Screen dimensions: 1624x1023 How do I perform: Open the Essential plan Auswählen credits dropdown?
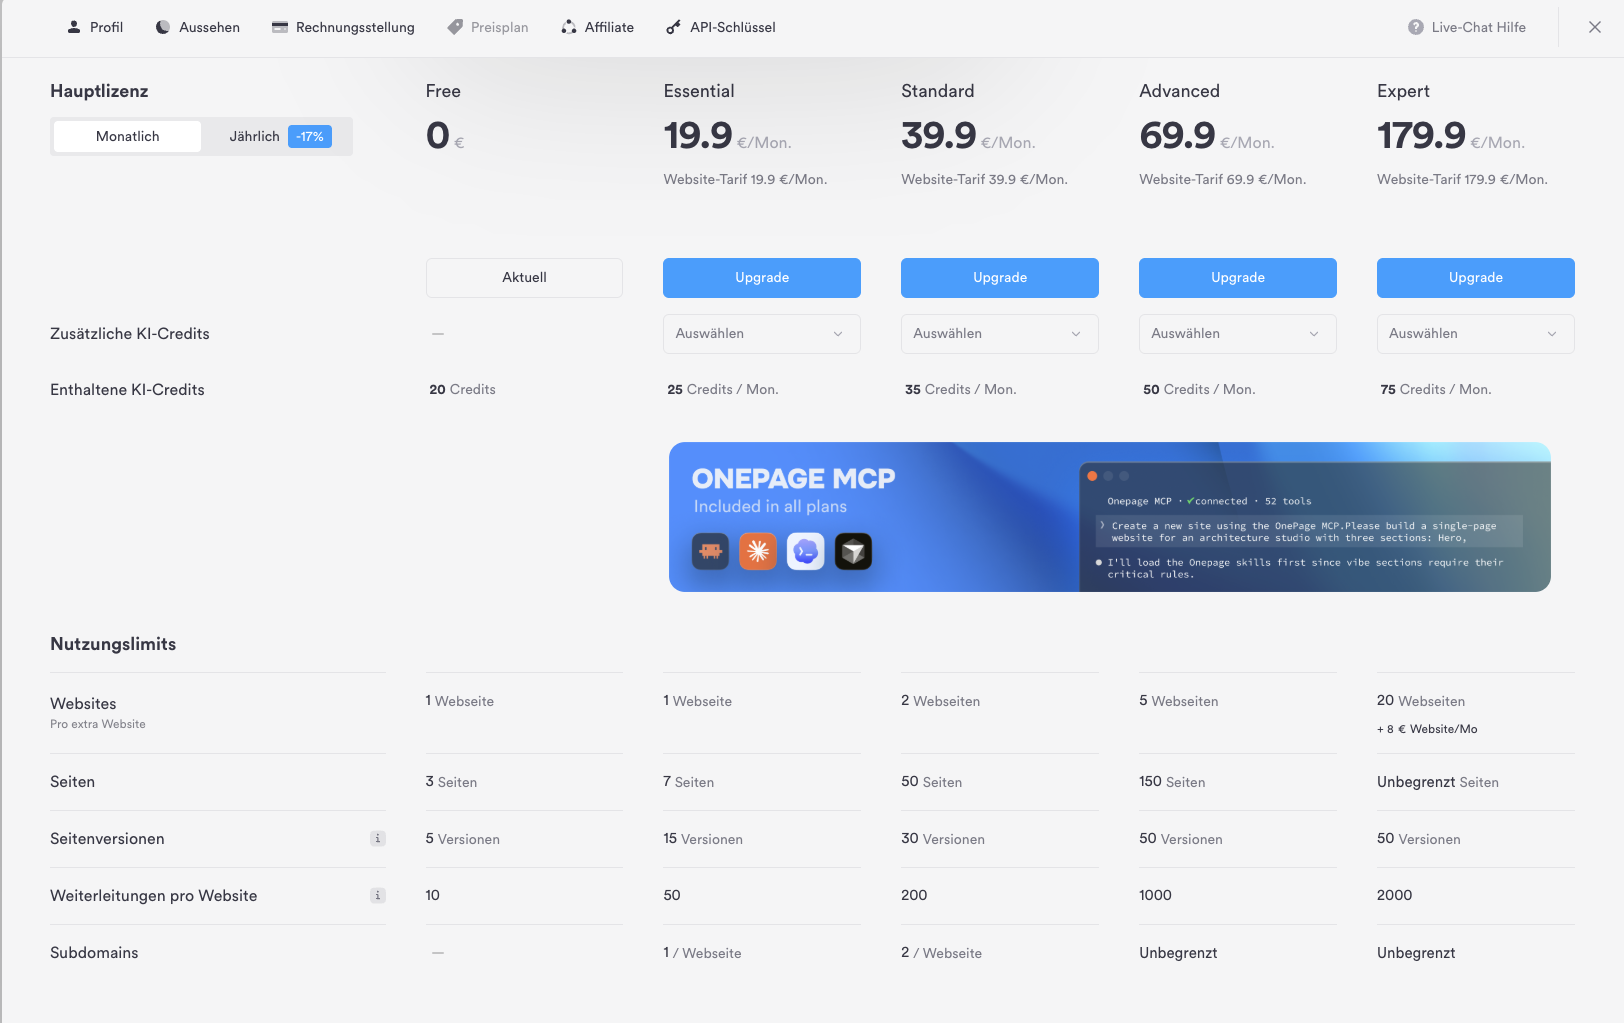(762, 334)
